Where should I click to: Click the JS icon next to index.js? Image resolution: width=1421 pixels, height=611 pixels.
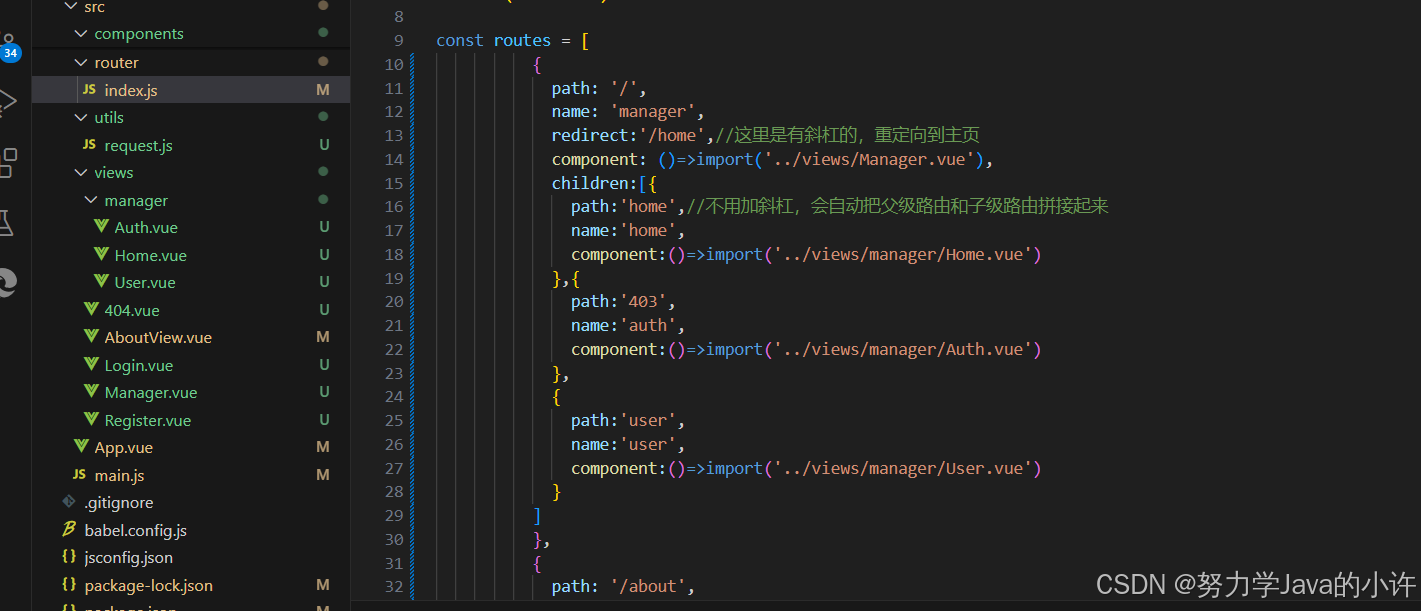click(x=92, y=89)
